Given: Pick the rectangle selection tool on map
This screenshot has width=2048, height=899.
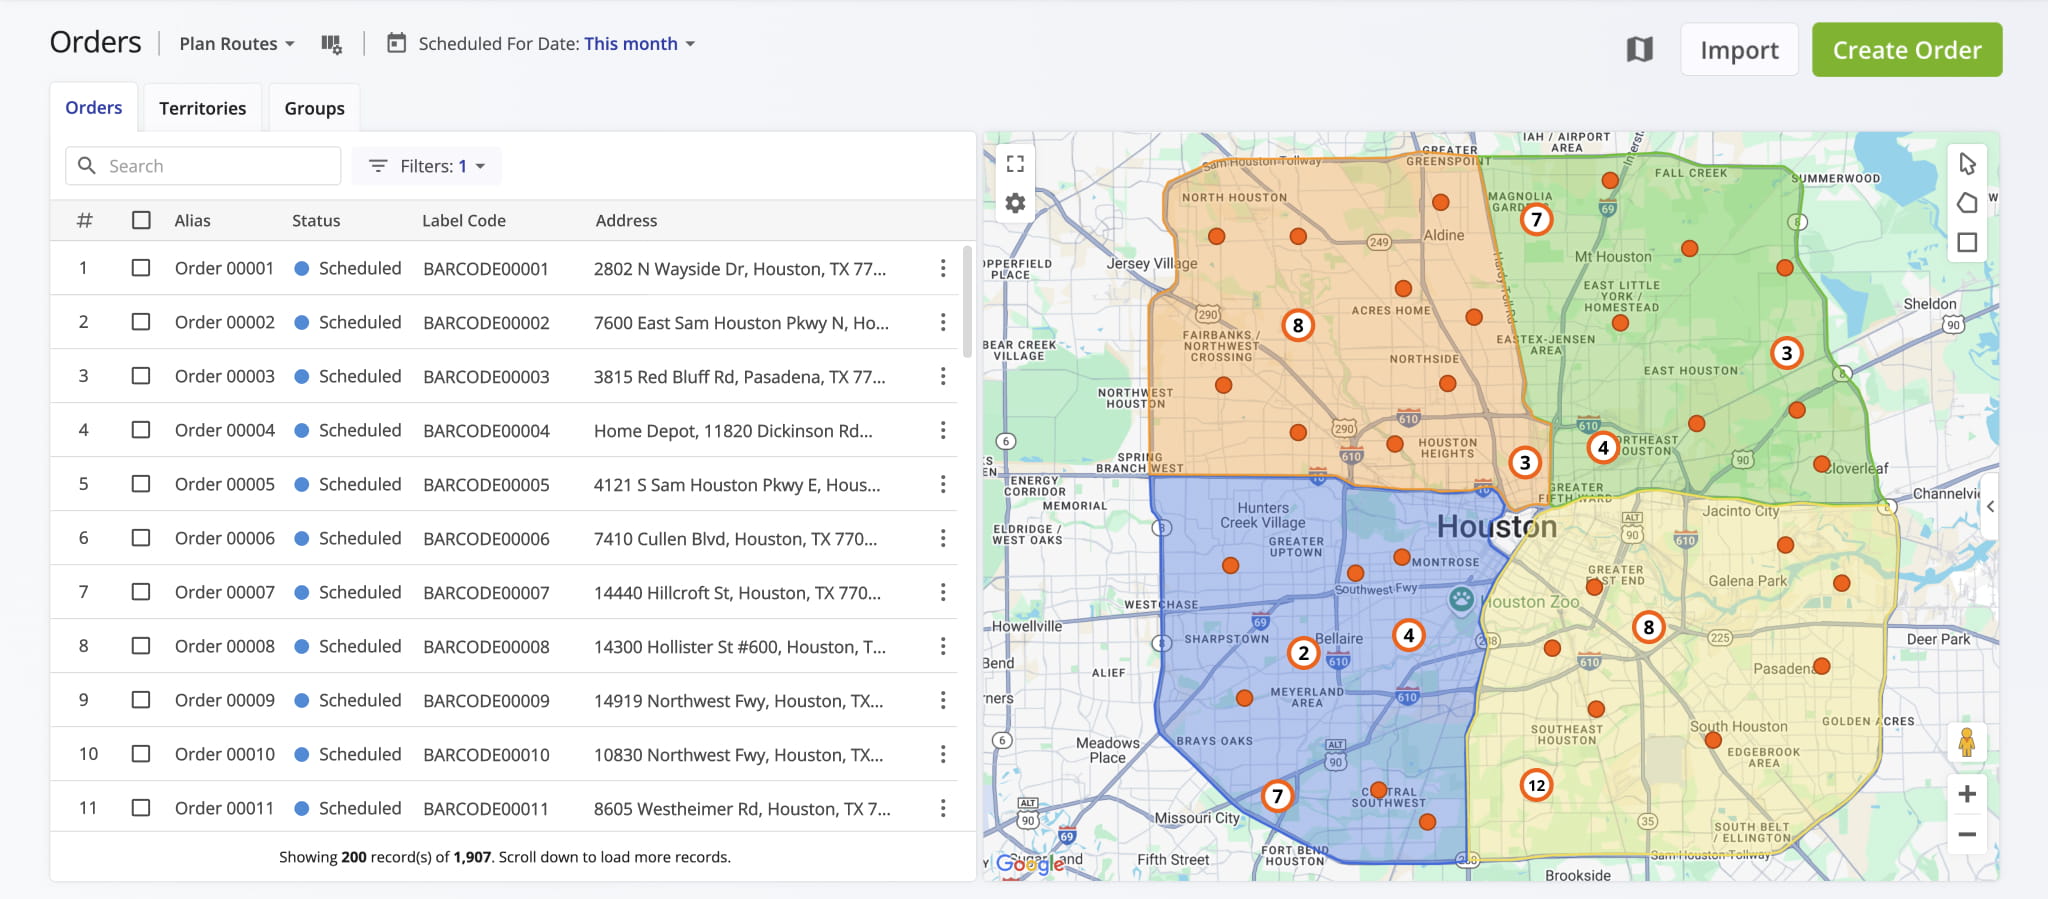Looking at the screenshot, I should 1967,242.
